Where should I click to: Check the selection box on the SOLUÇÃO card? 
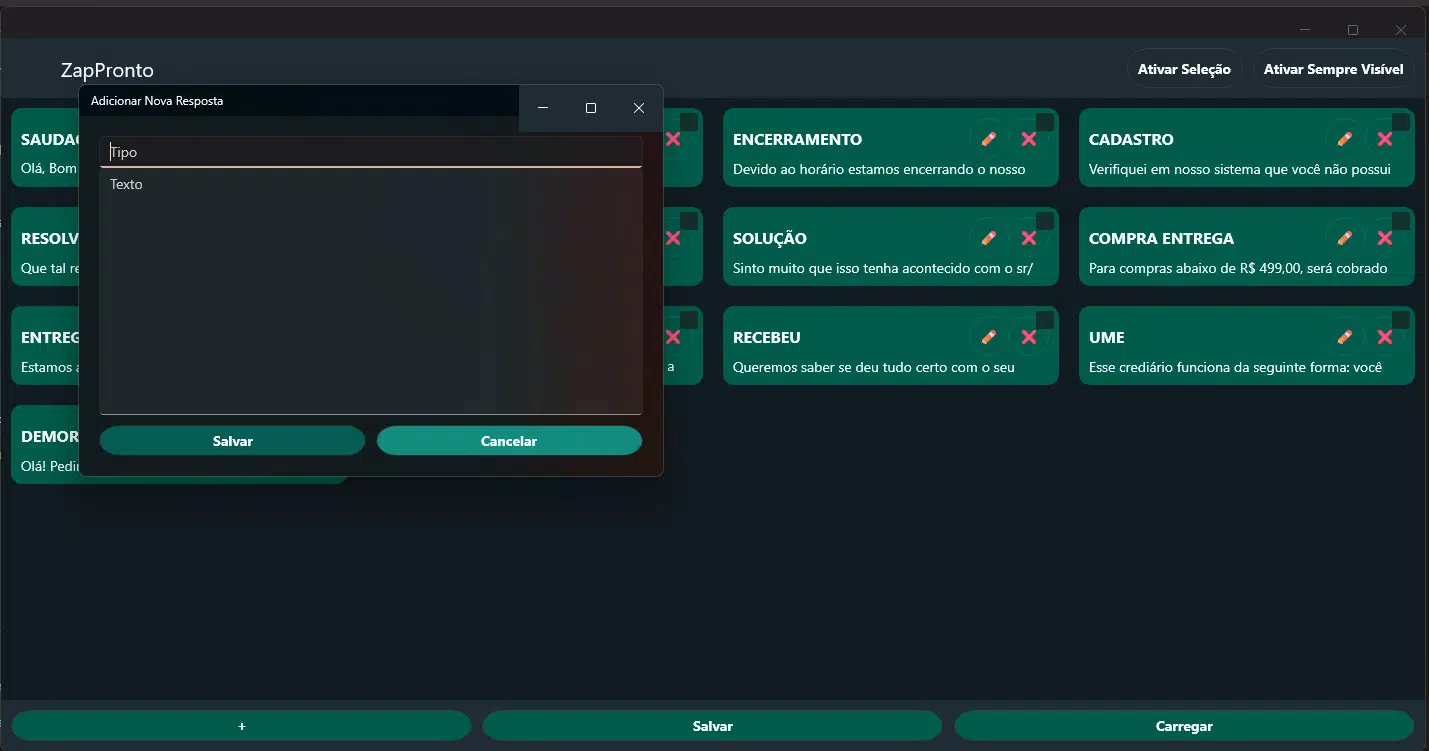pyautogui.click(x=1045, y=221)
